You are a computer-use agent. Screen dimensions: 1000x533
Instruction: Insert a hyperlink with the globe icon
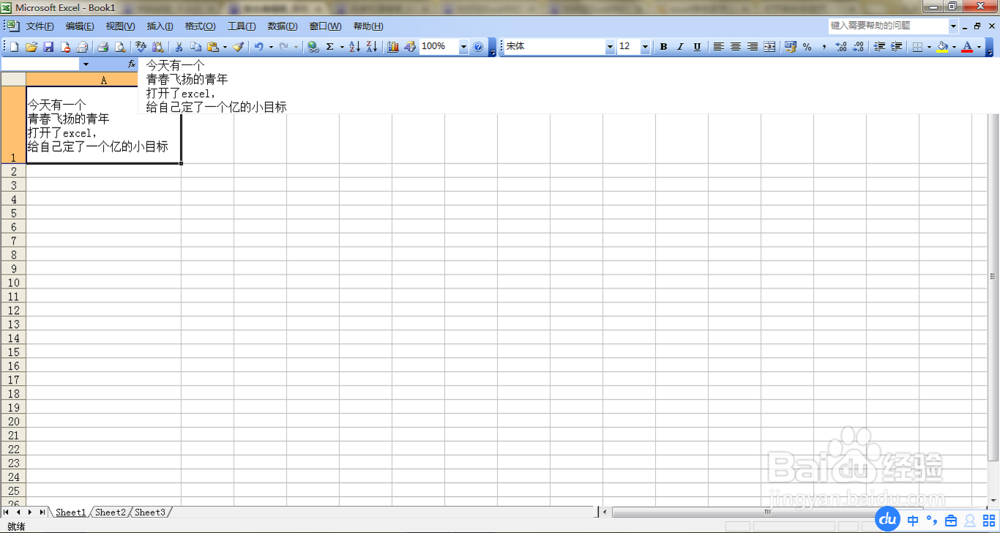[312, 47]
